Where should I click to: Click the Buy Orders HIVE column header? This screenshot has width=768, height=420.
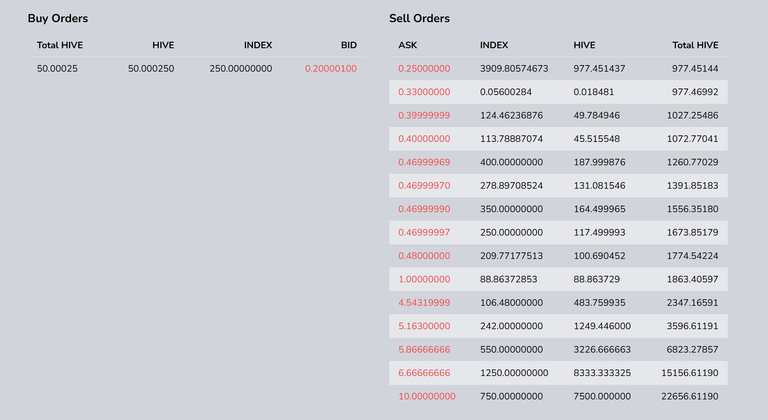pos(163,45)
